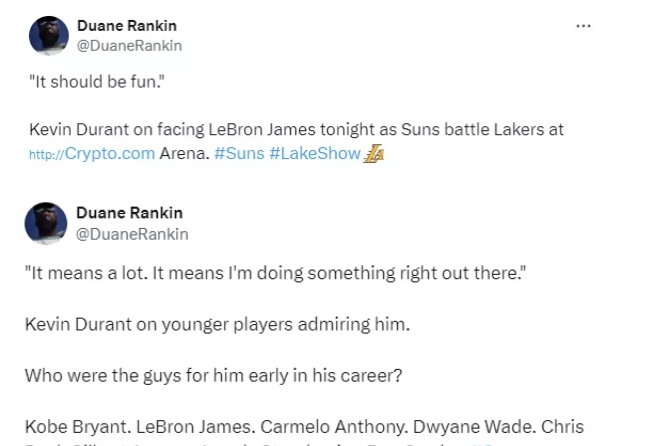Viewport: 663px width, 446px height.
Task: Click the first tweet's profile avatar
Action: [x=49, y=35]
